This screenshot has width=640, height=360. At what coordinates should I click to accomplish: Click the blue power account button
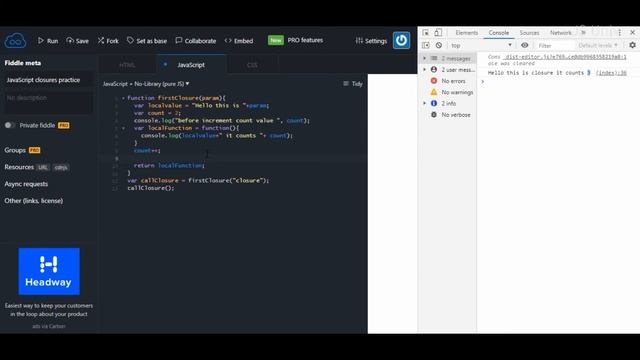point(401,40)
